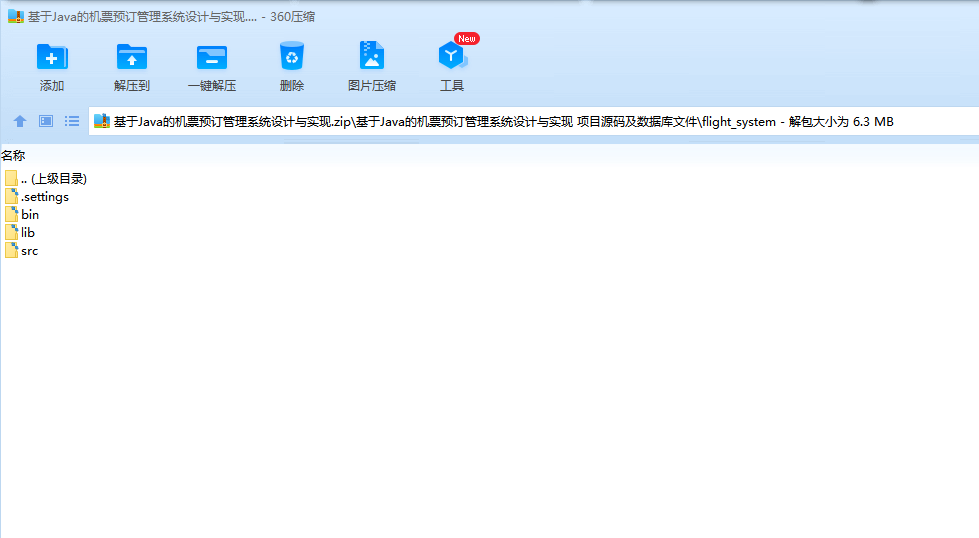Switch to list view icon
Image resolution: width=979 pixels, height=538 pixels.
[x=72, y=121]
